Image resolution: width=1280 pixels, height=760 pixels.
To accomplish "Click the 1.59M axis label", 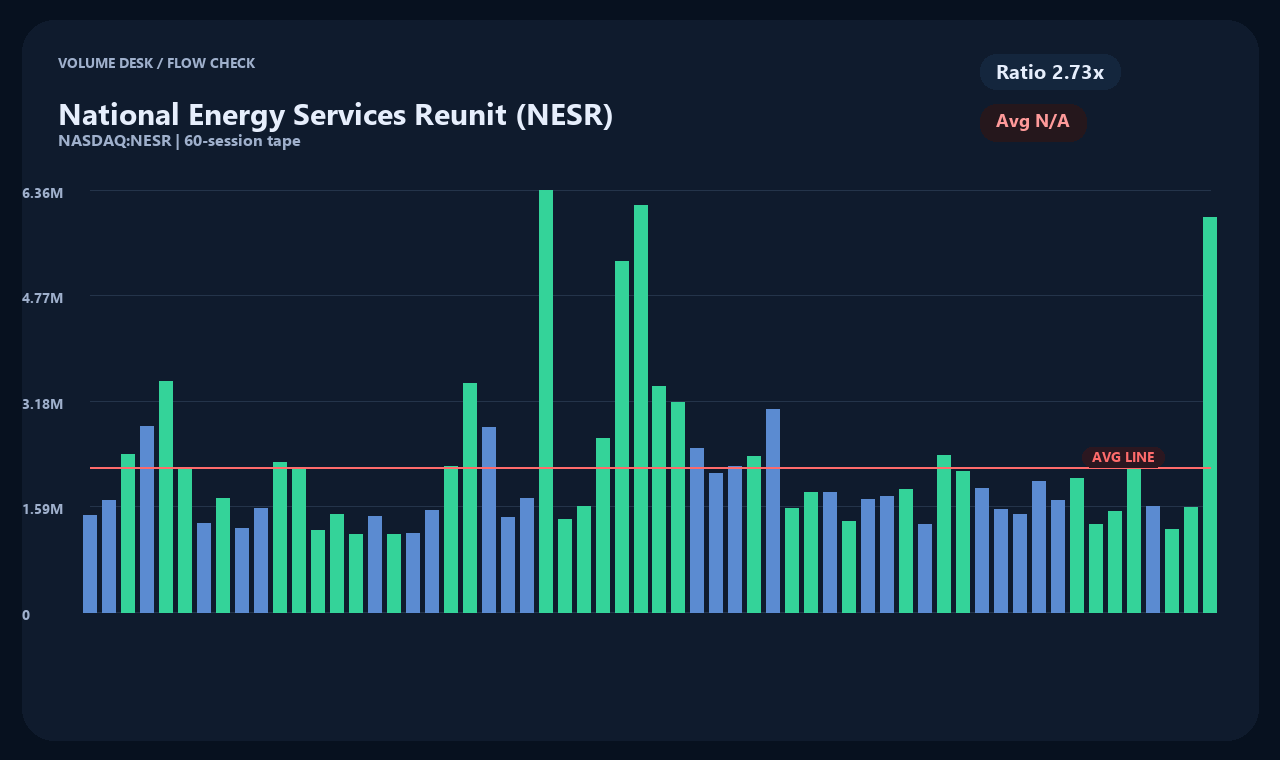I will (x=43, y=509).
